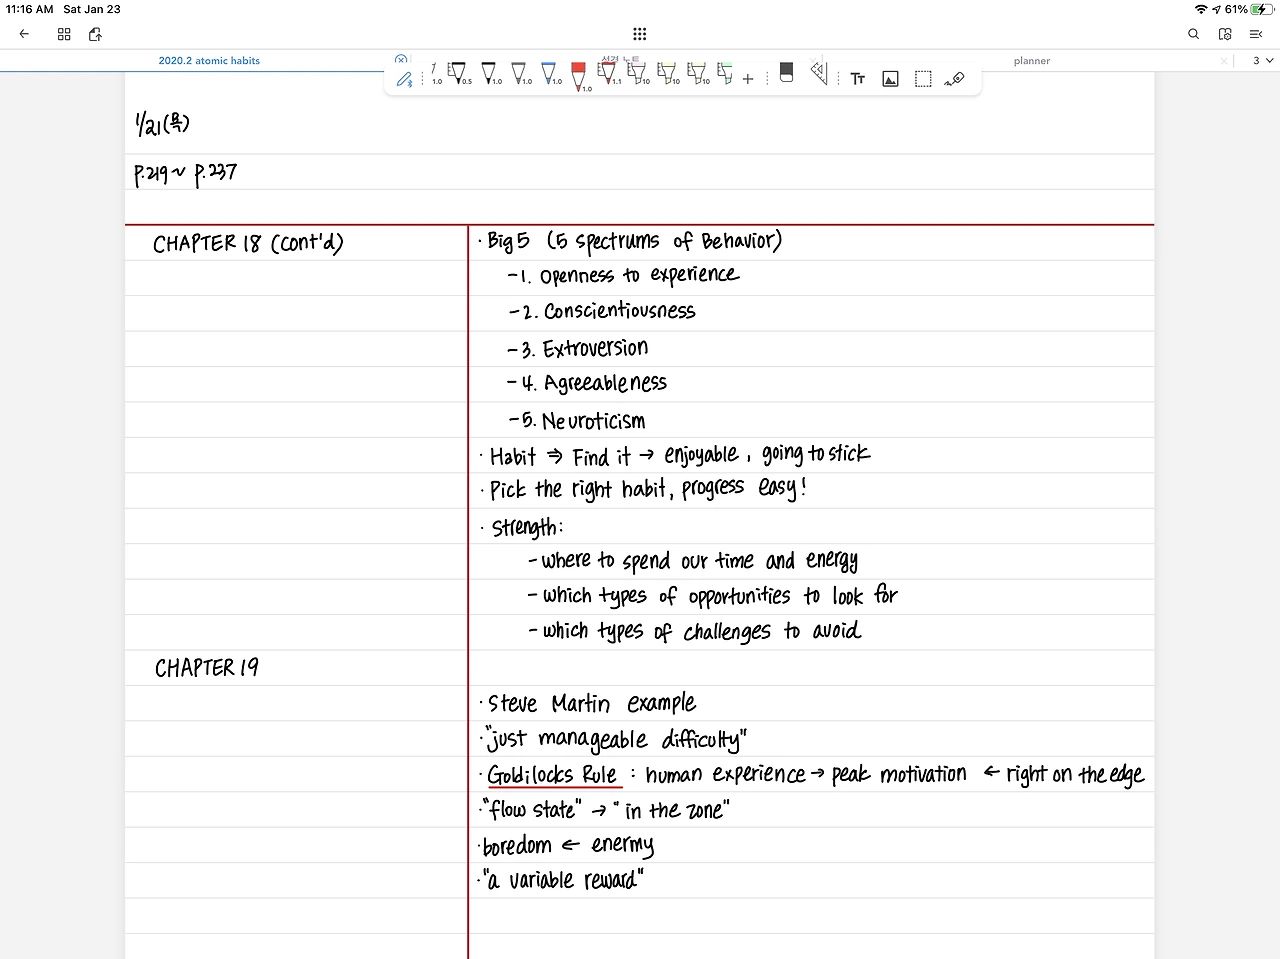Open search with the magnifier icon
This screenshot has height=959, width=1280.
1193,34
